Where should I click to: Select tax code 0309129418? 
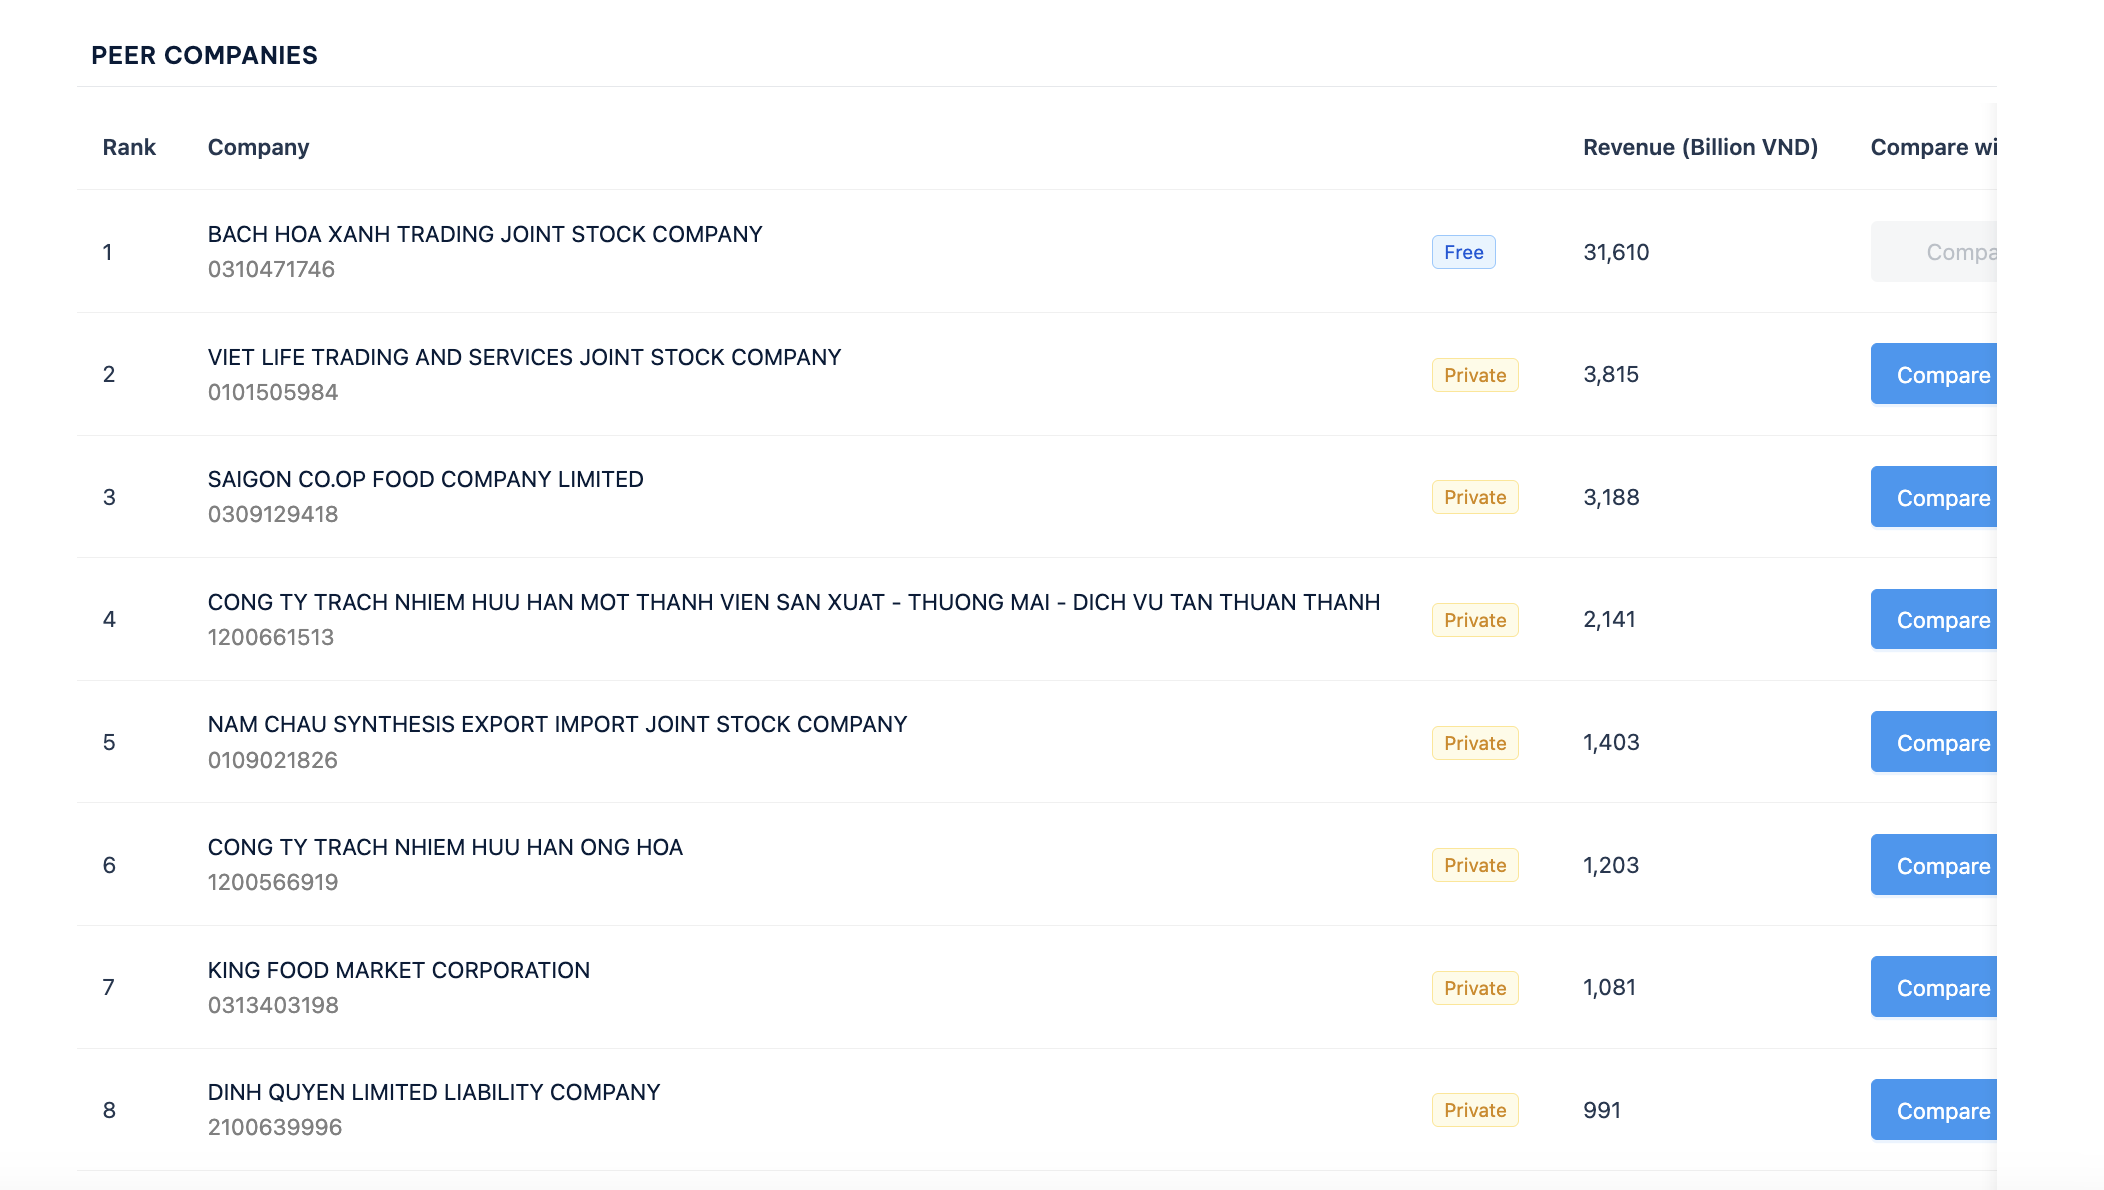click(x=273, y=514)
